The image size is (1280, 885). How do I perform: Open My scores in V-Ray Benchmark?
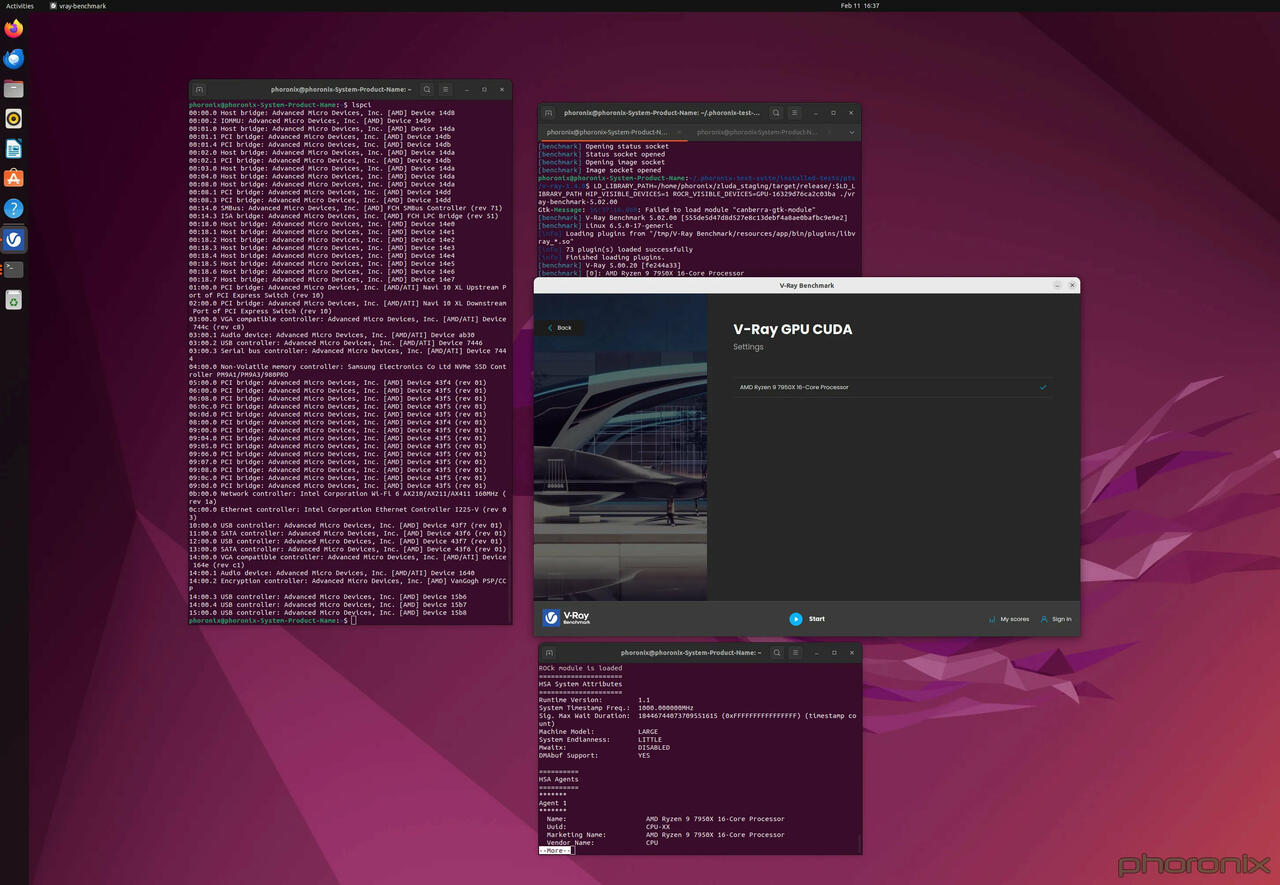[x=1009, y=619]
